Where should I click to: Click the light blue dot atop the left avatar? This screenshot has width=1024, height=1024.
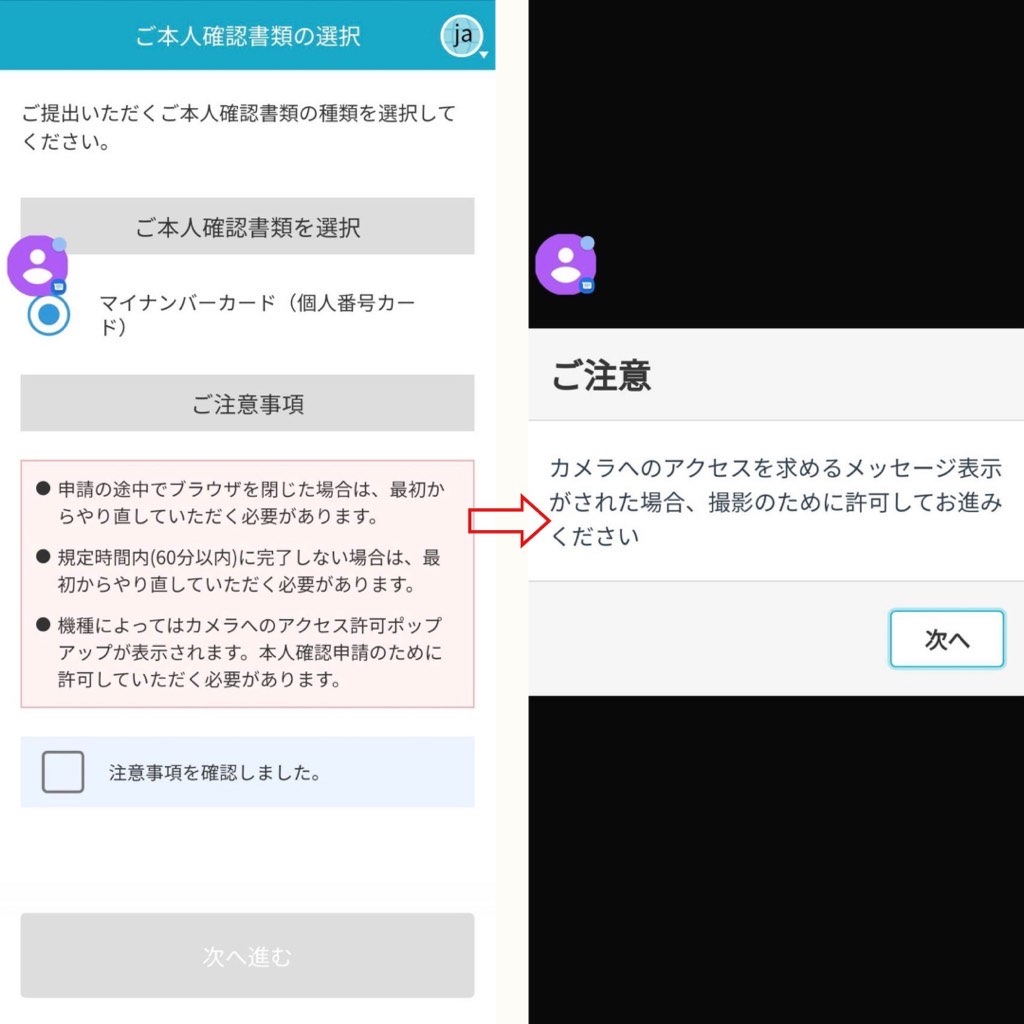click(59, 244)
